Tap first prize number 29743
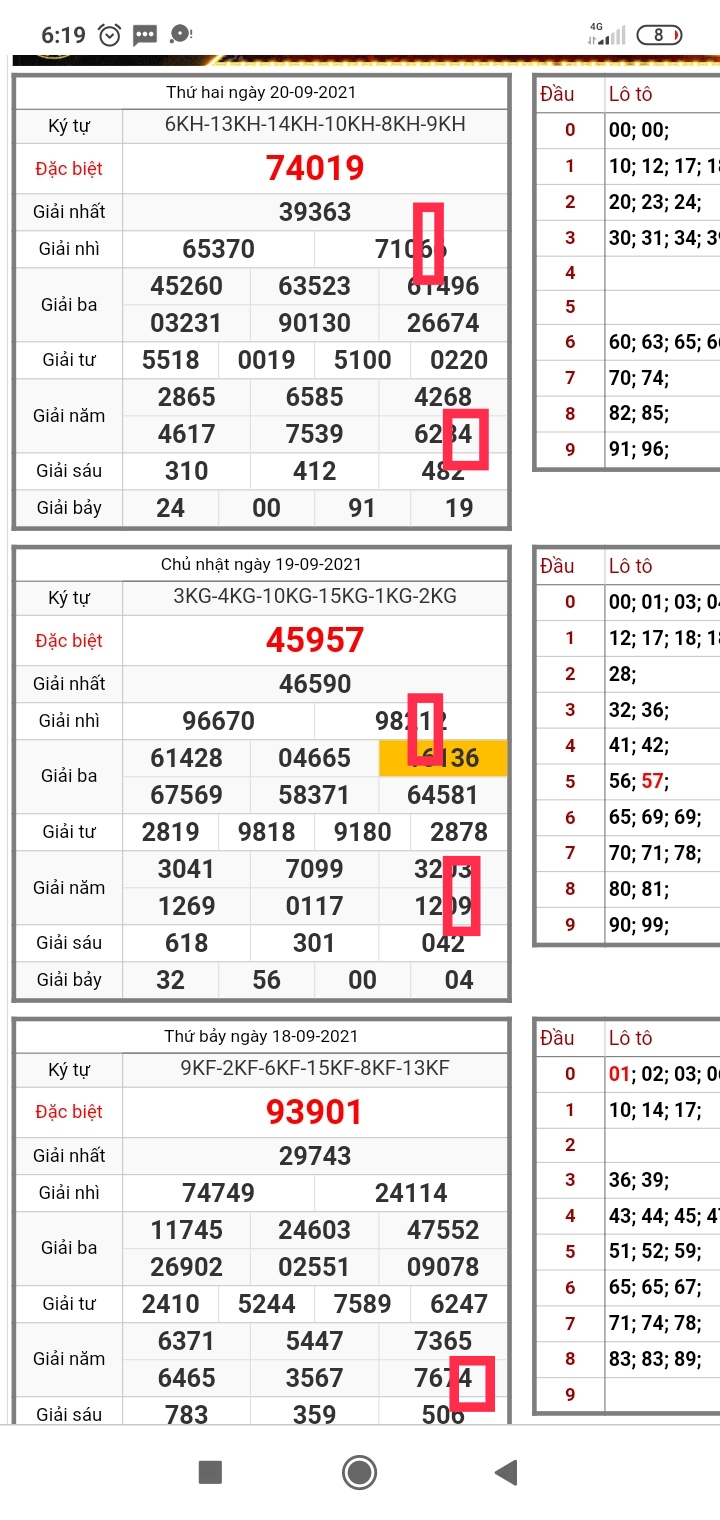720x1520 pixels. (315, 1156)
